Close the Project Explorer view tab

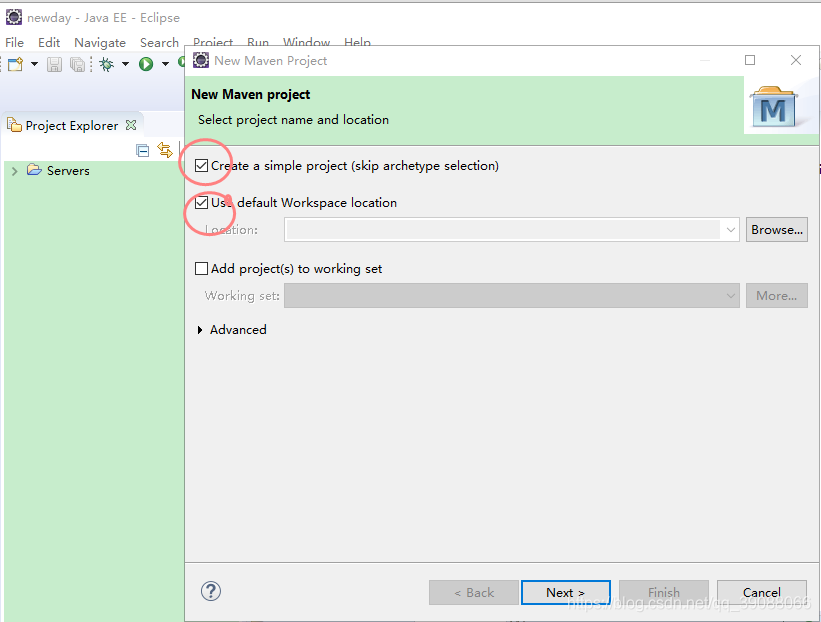(131, 125)
